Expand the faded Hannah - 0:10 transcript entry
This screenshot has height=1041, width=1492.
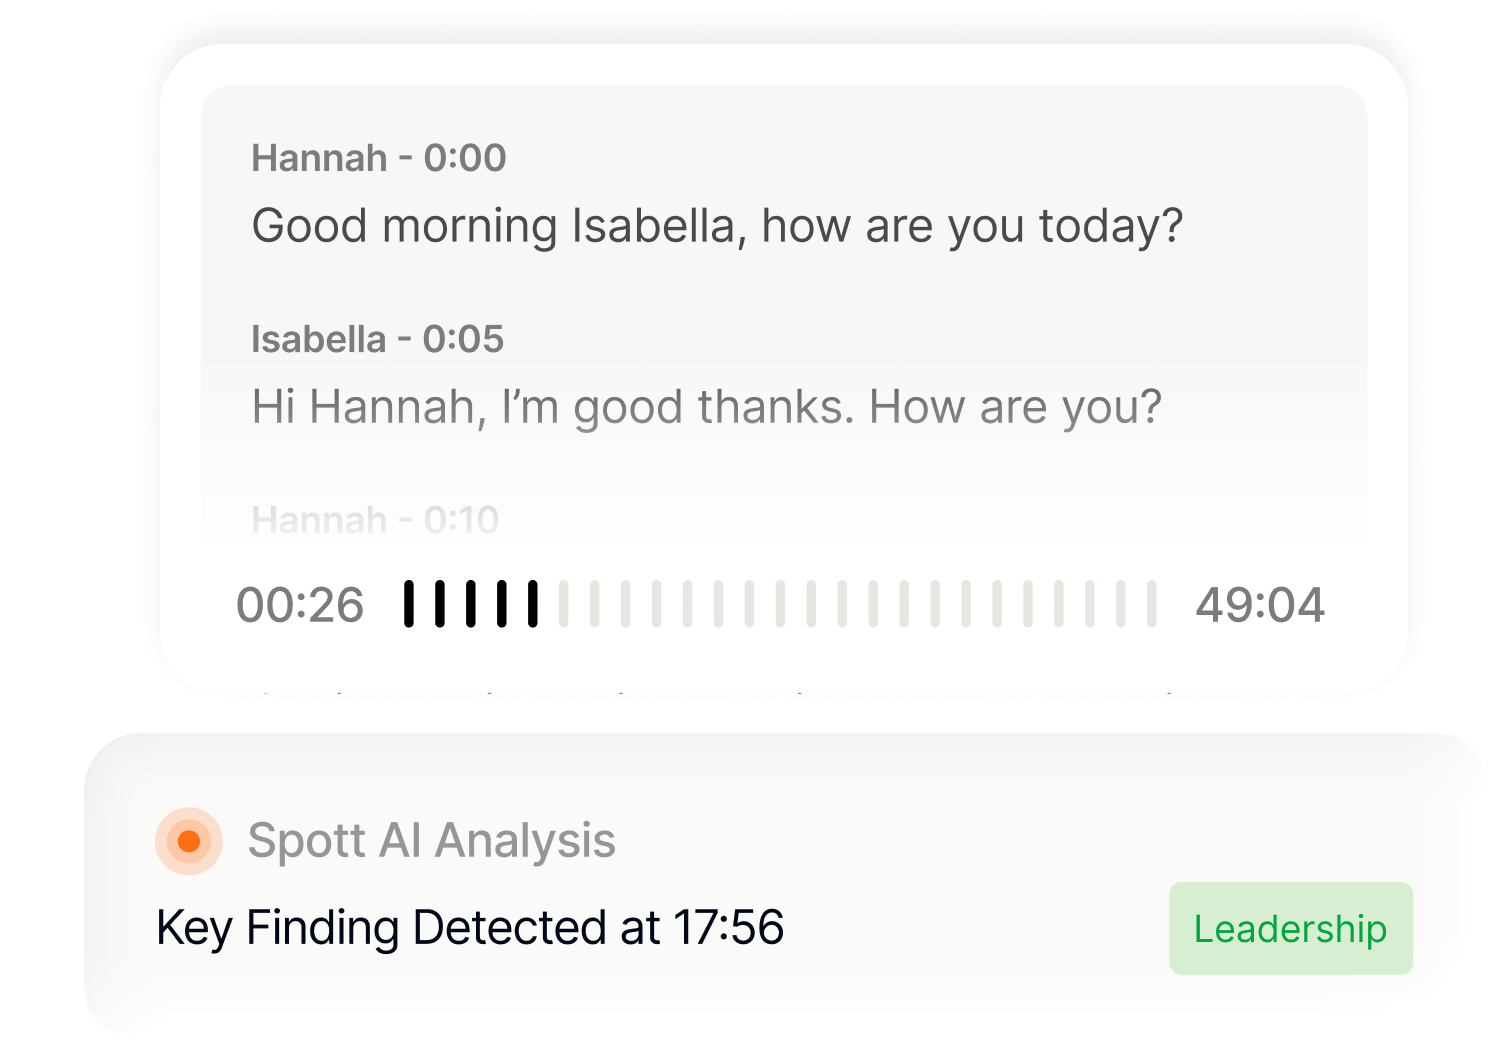pos(375,520)
